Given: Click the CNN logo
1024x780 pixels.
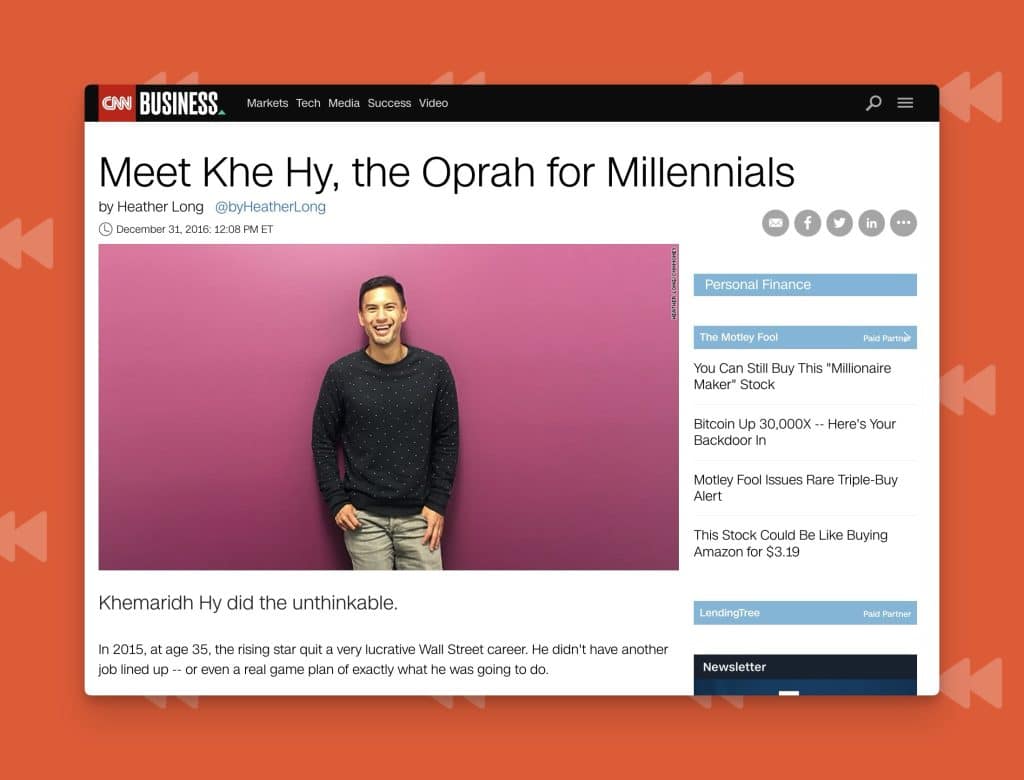Looking at the screenshot, I should point(117,103).
